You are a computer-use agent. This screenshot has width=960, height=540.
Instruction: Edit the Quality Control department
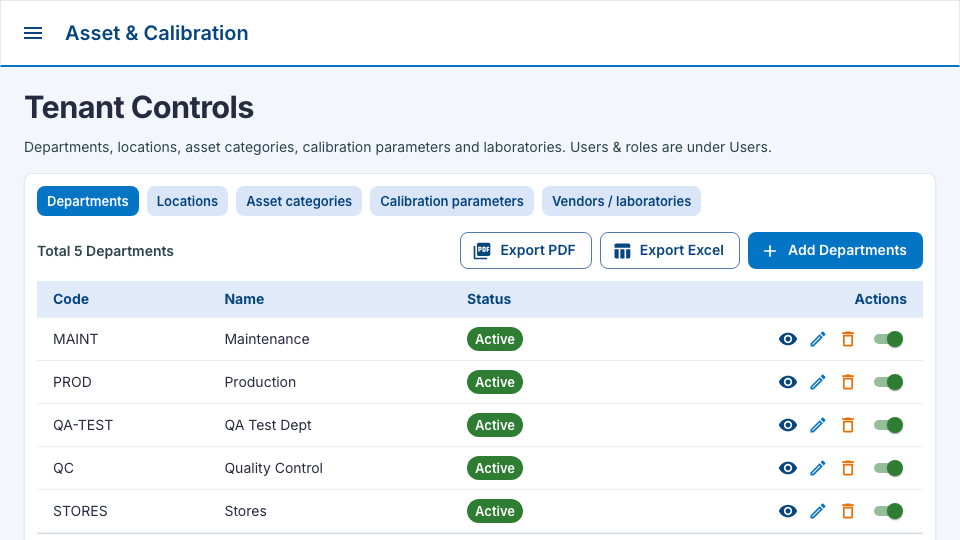818,468
